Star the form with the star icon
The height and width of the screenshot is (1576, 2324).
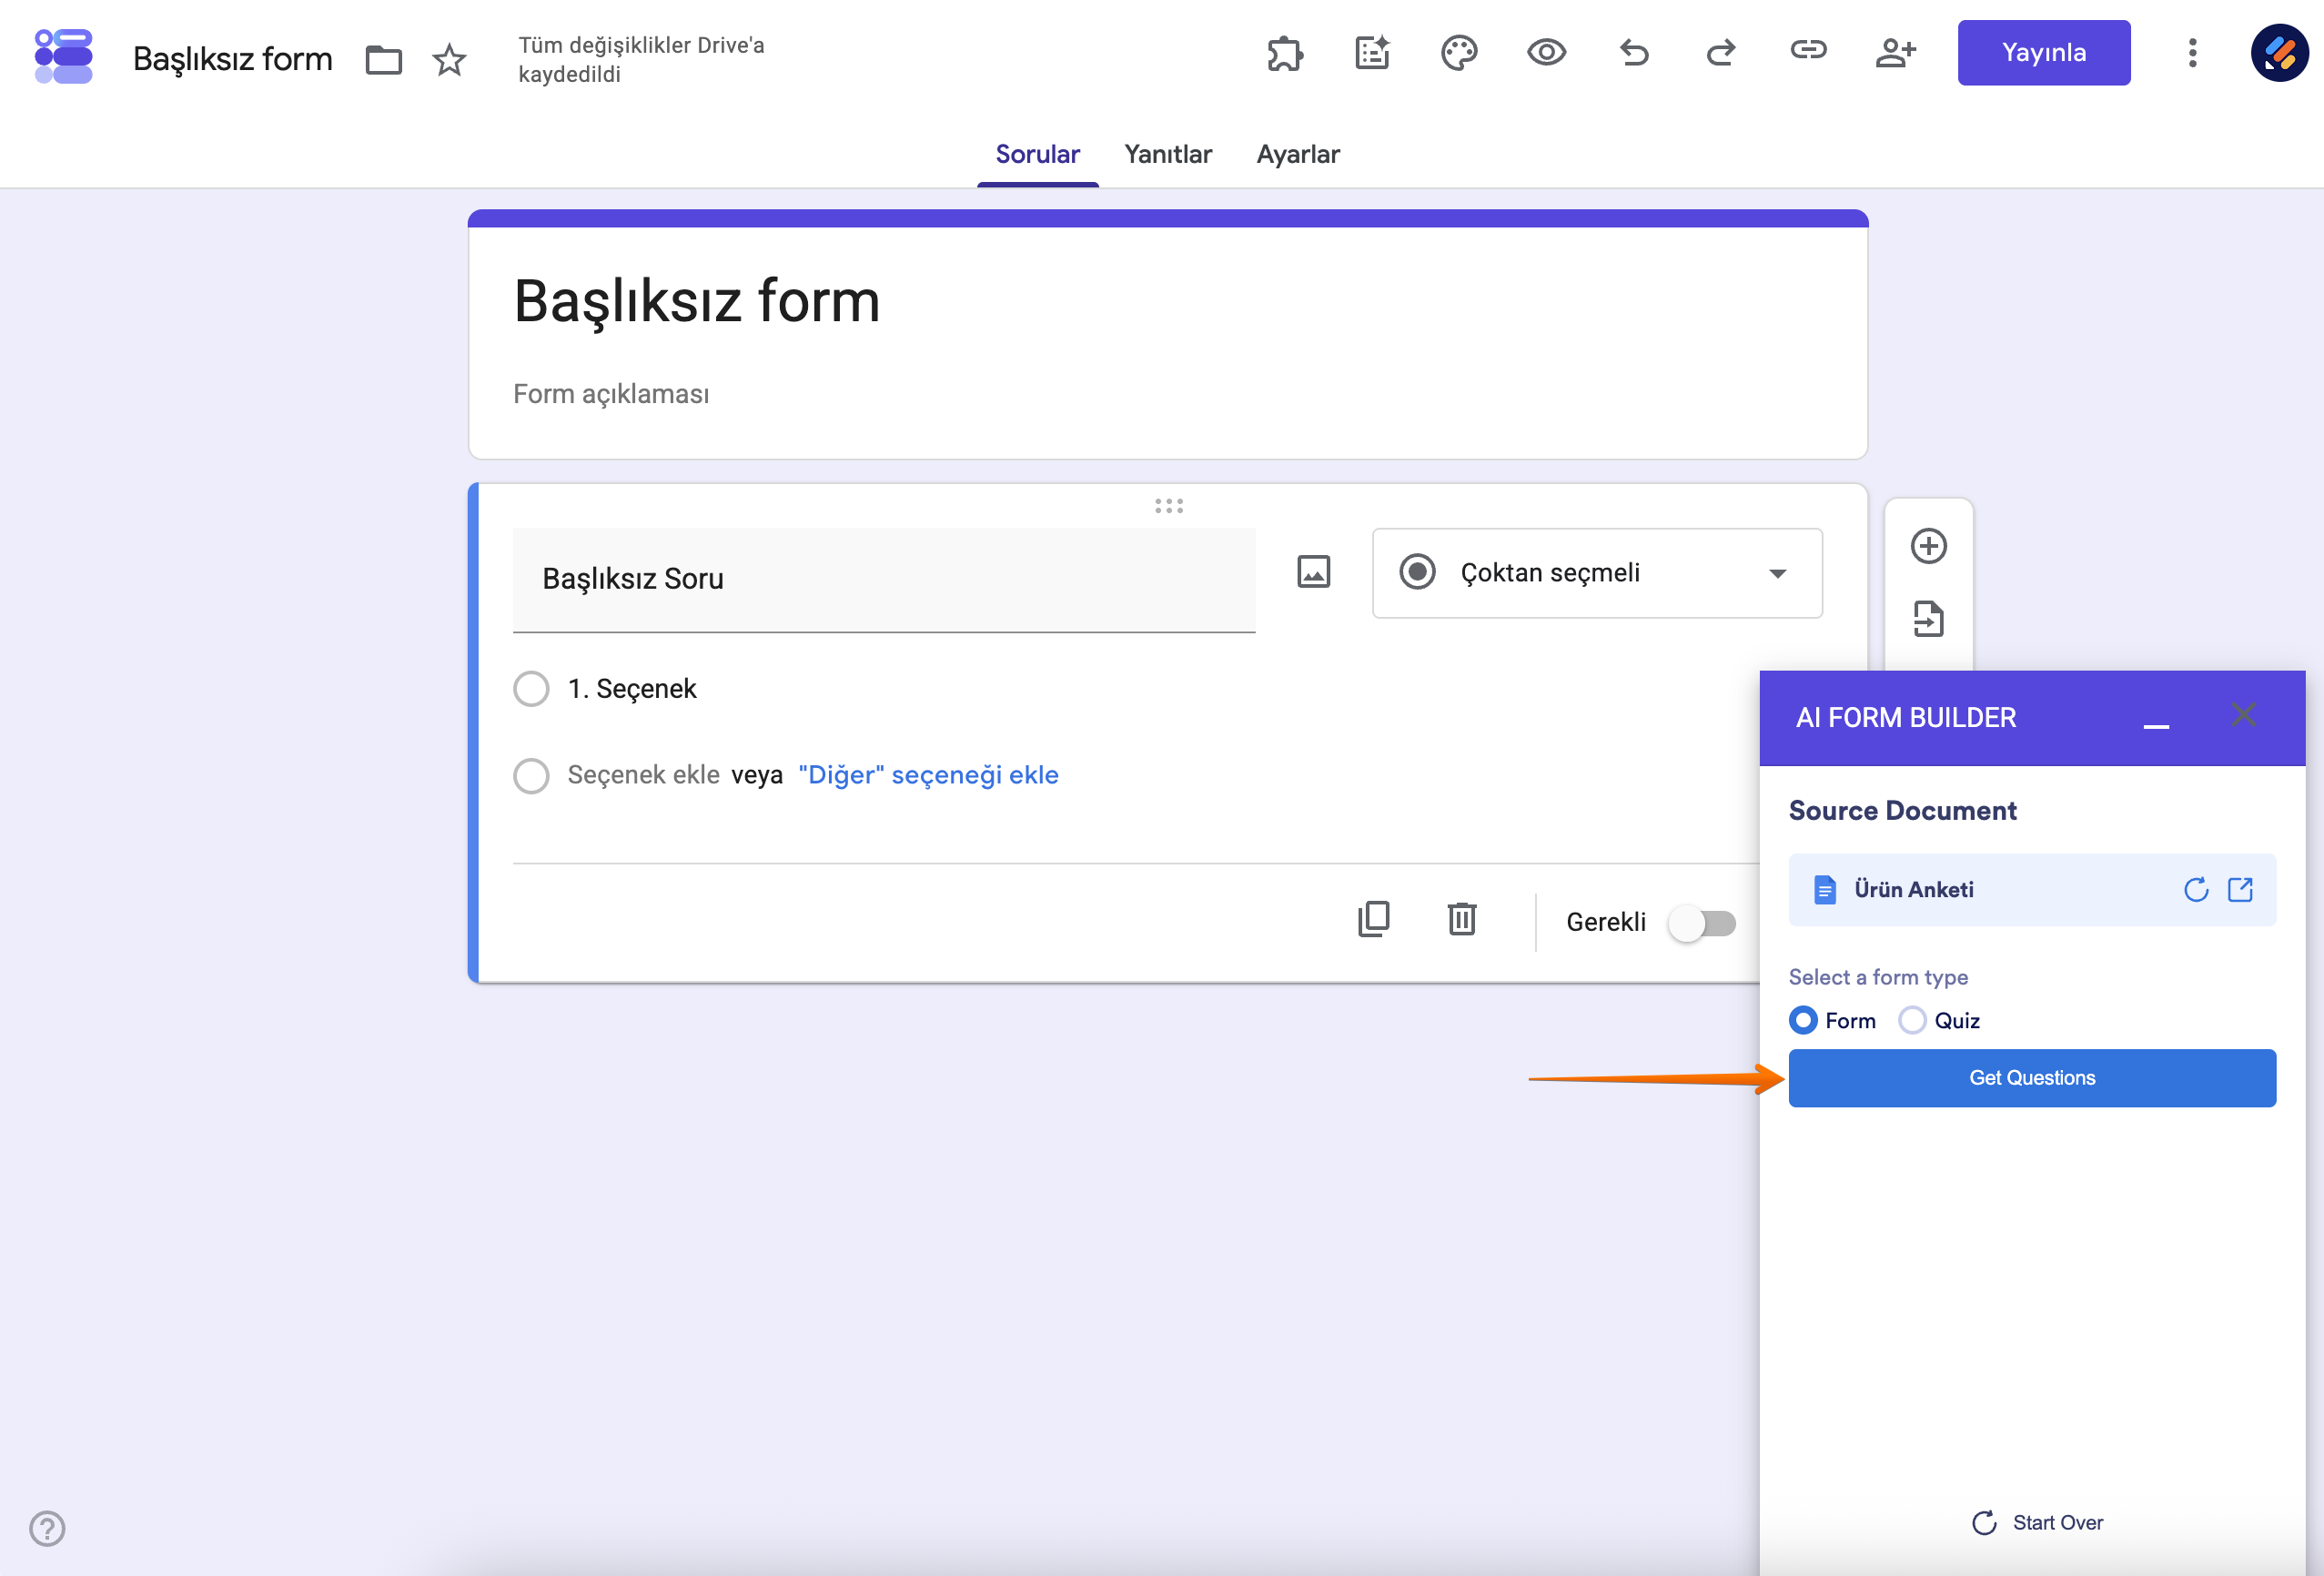pos(449,60)
